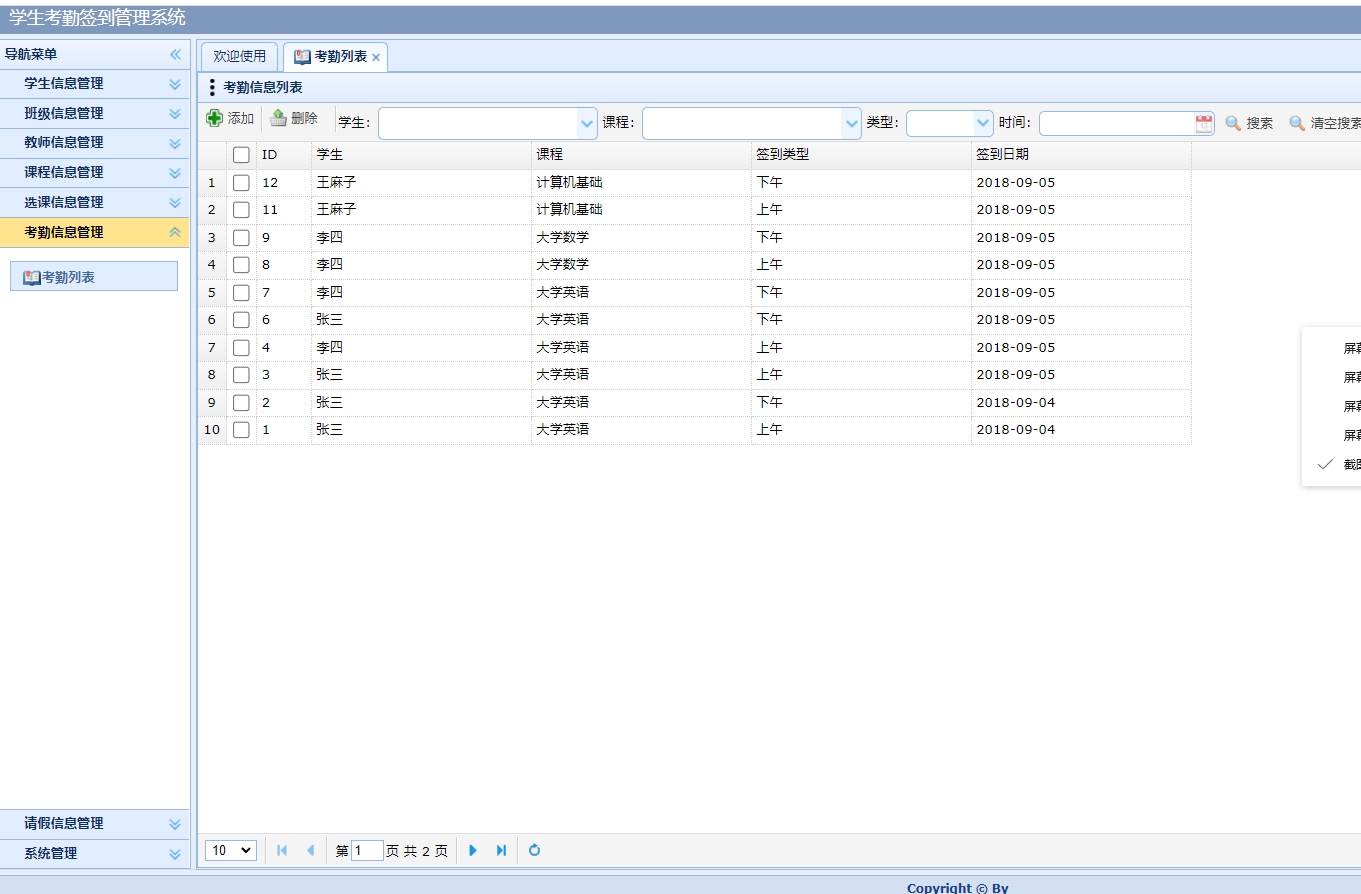
Task: Open the page size dropdown showing 10
Action: pos(231,850)
